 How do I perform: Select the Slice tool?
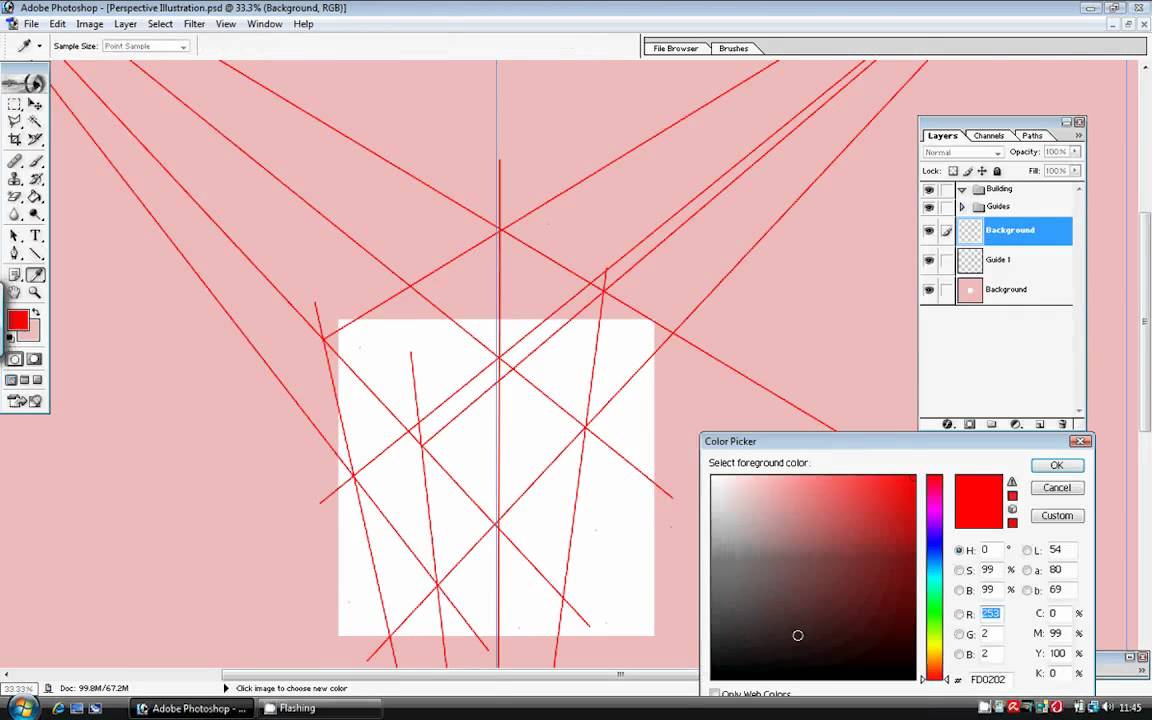(35, 139)
